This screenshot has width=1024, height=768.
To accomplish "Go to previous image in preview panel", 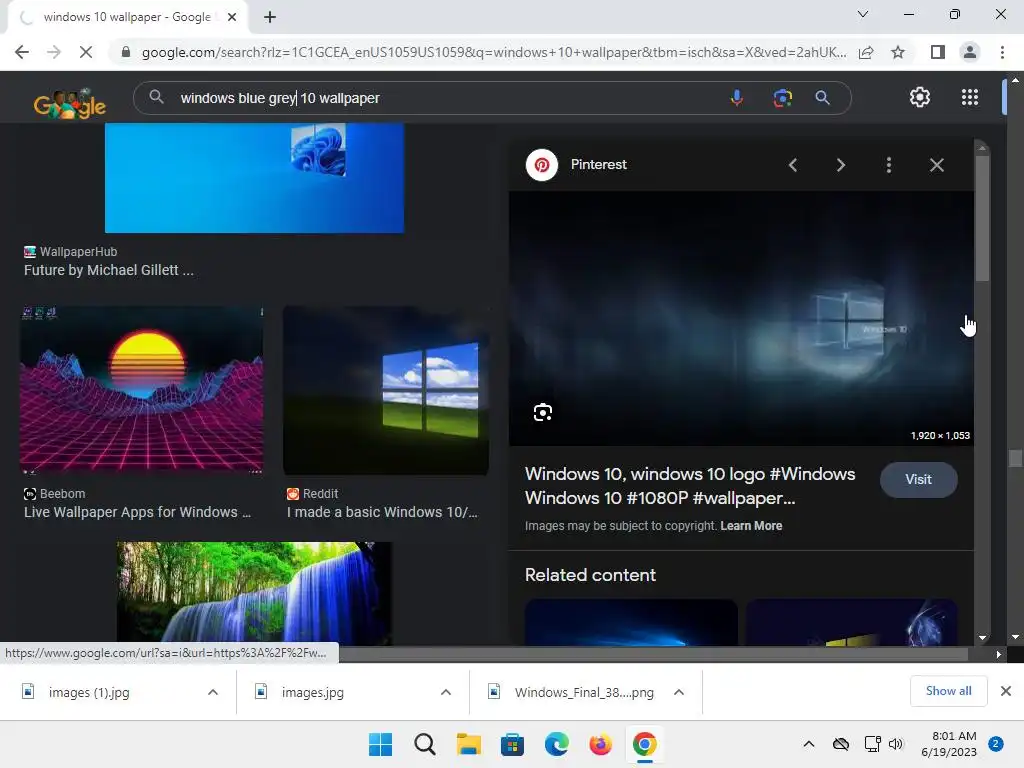I will [x=793, y=165].
